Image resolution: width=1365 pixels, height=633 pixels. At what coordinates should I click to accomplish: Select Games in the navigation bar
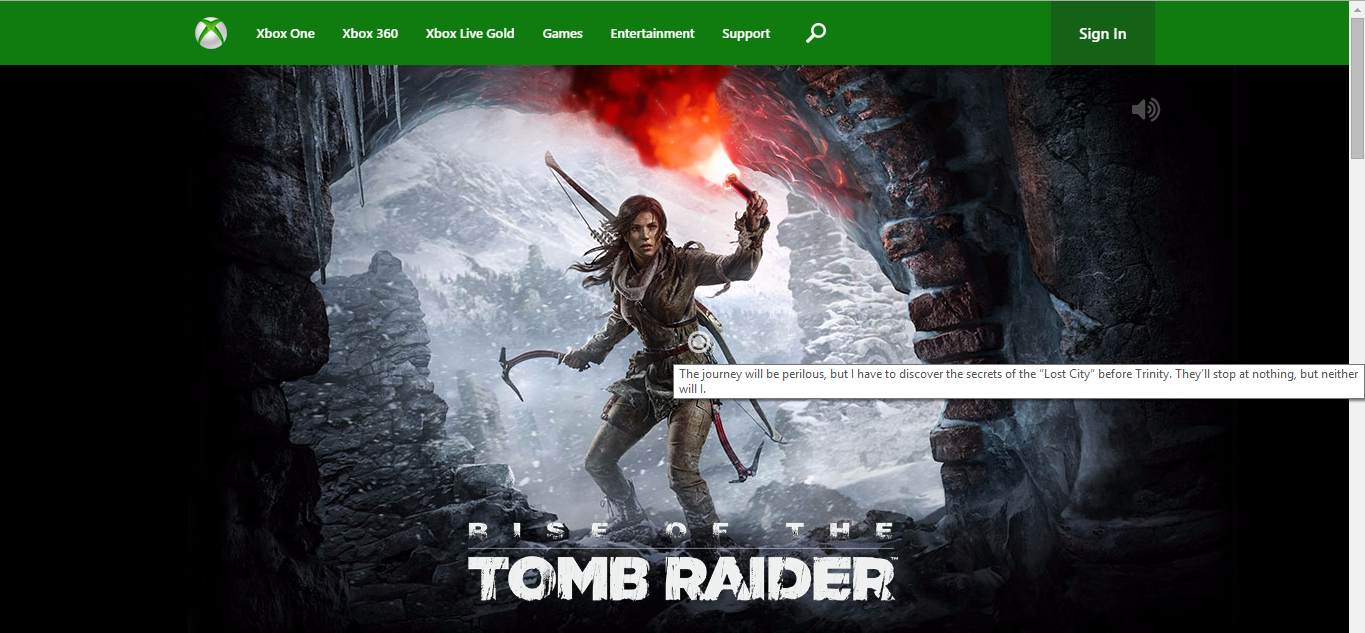pos(562,33)
